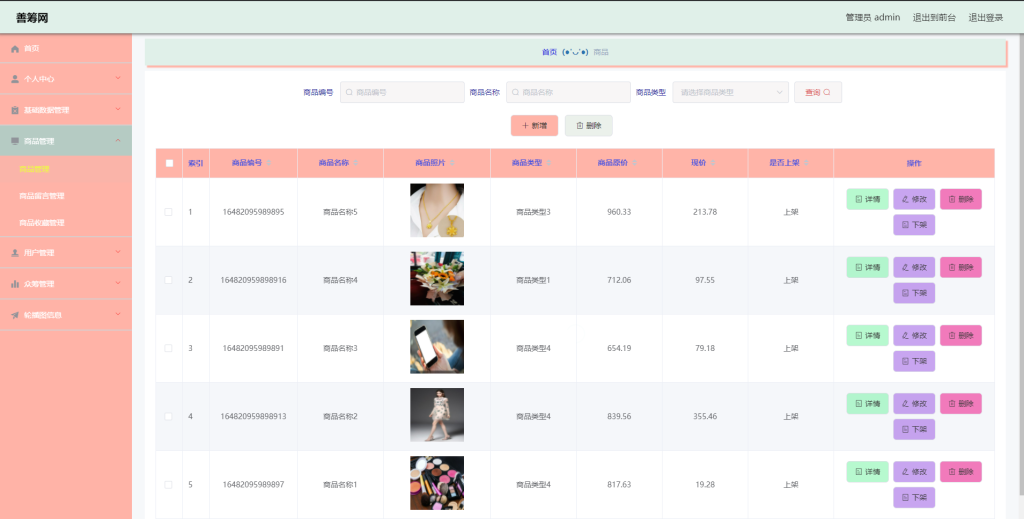Screen dimensions: 1024x519
Task: Collapse the 商品管理 sidebar menu
Action: [66, 141]
